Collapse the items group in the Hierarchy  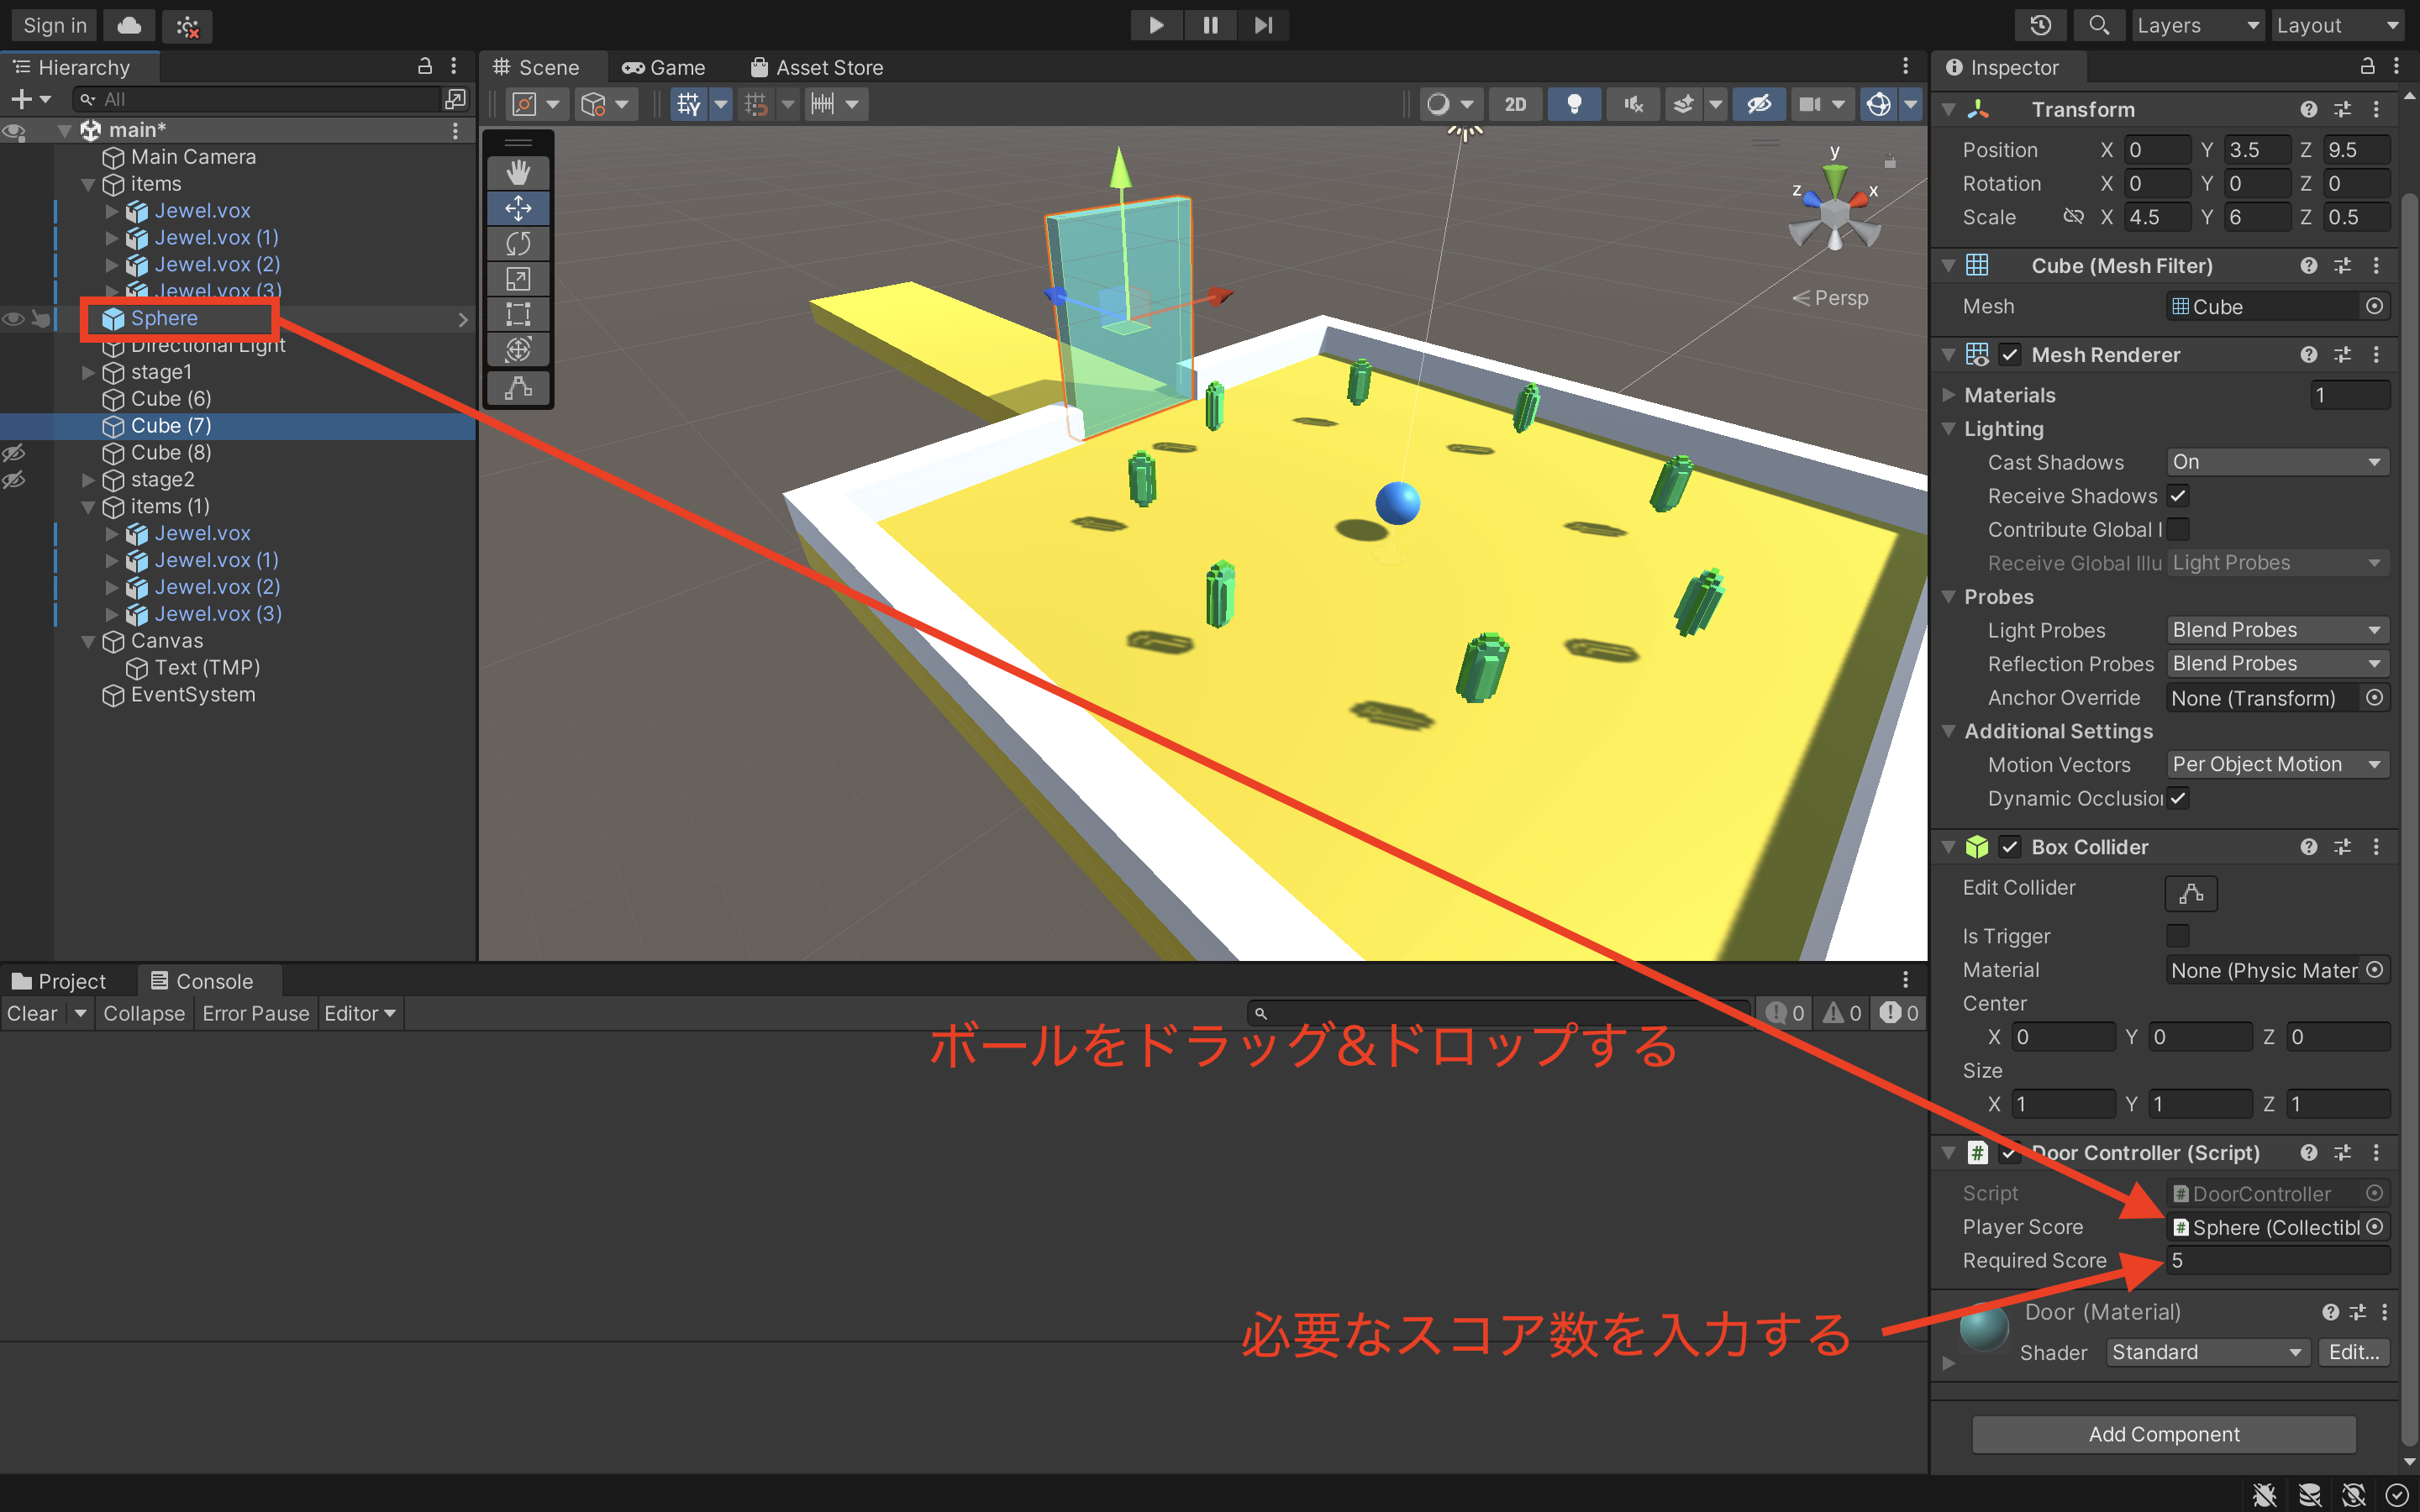(x=88, y=184)
